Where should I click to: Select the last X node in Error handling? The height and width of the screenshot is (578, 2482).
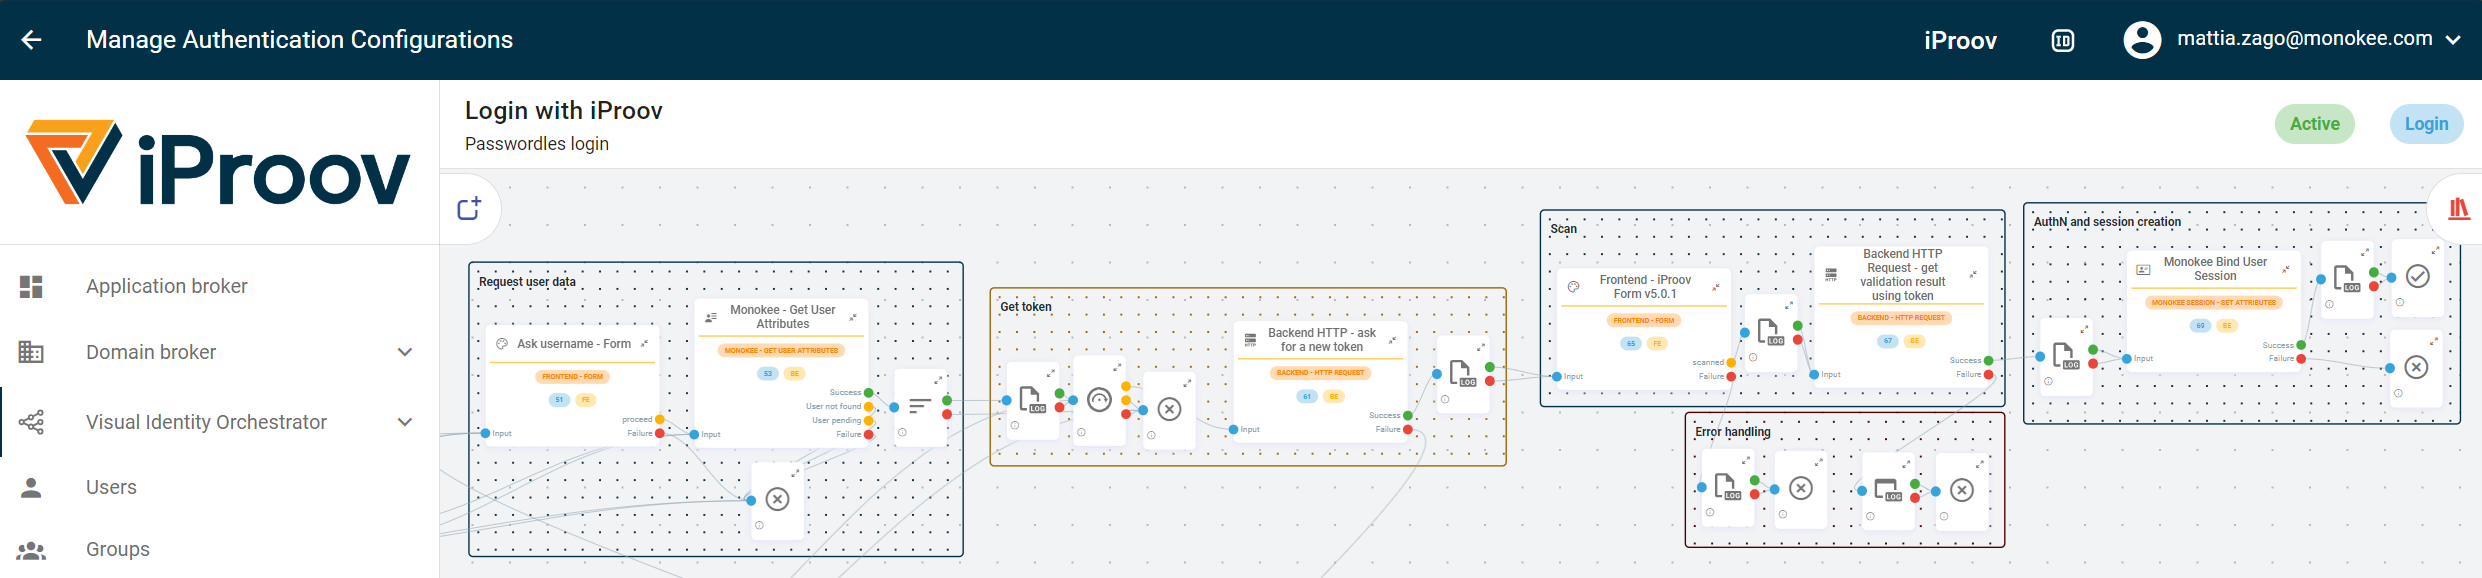pyautogui.click(x=1962, y=490)
